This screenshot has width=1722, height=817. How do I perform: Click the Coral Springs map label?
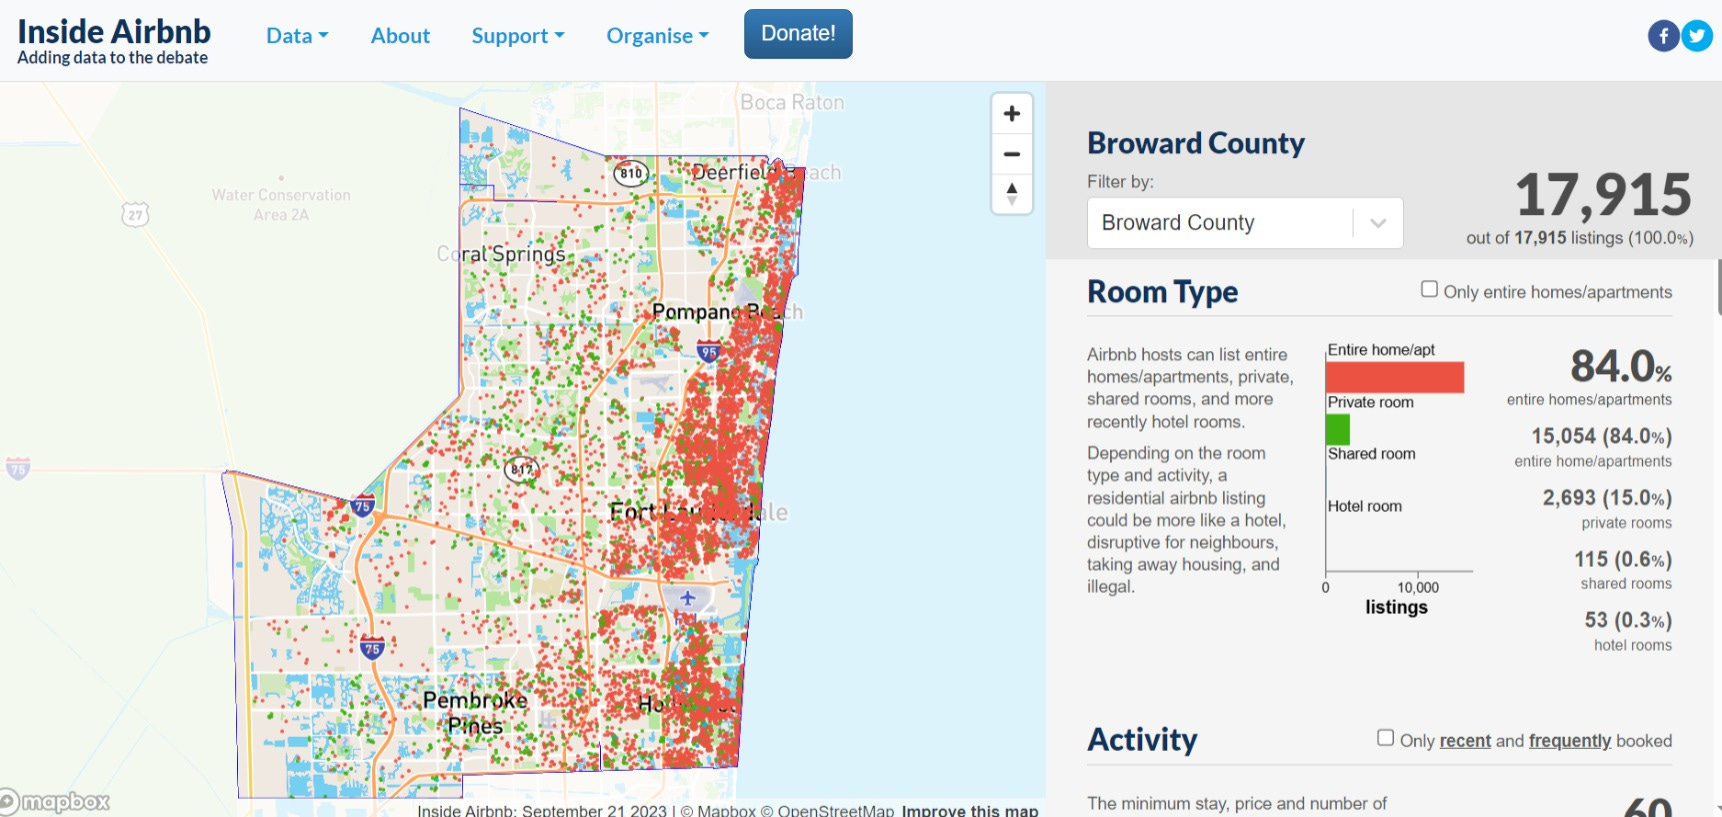point(501,254)
